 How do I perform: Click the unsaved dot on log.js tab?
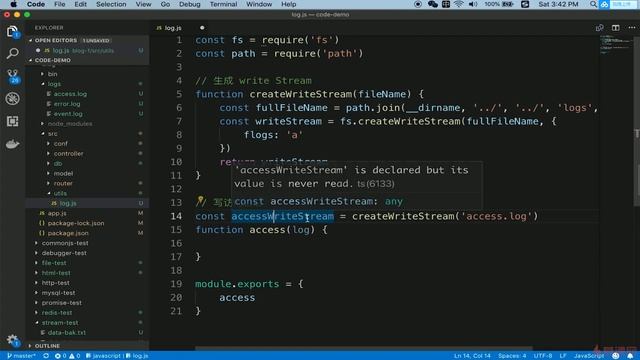(202, 28)
